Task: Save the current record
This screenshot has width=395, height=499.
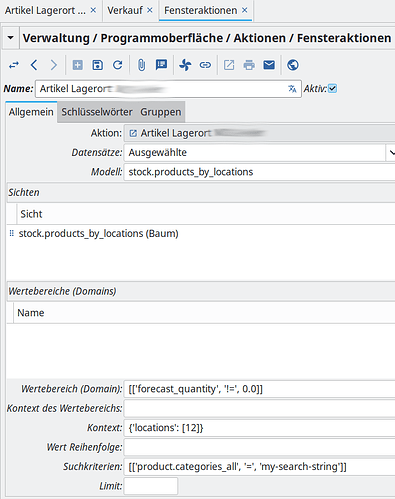Action: point(97,65)
